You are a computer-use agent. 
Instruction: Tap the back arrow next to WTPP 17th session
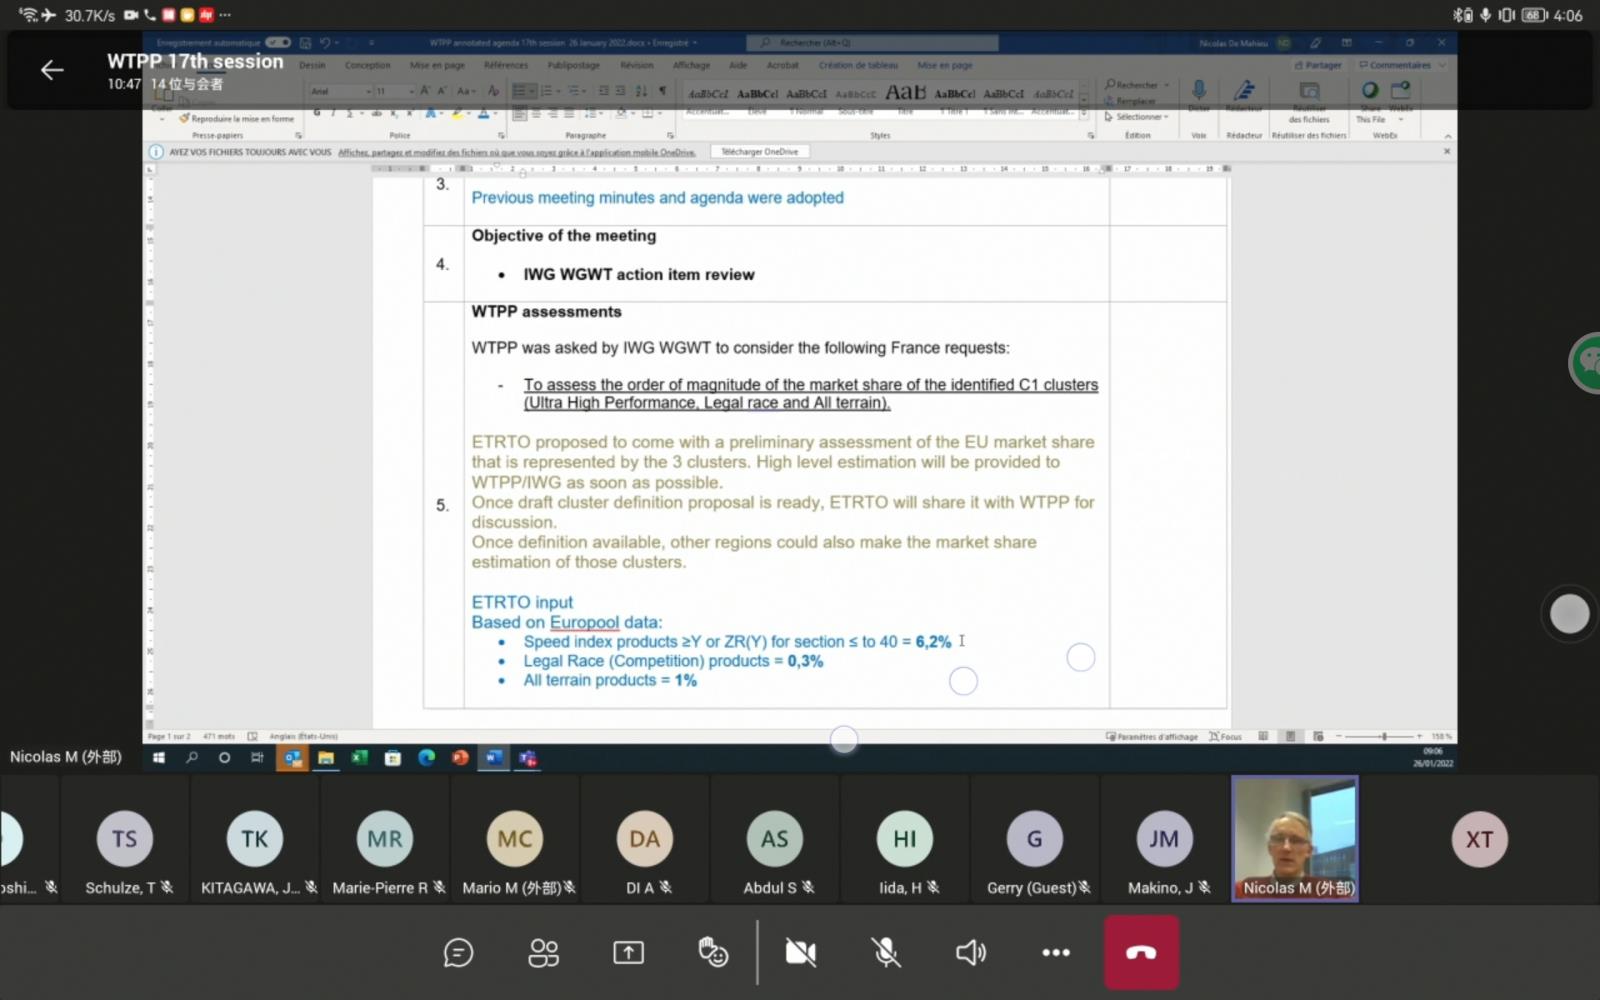(x=52, y=69)
